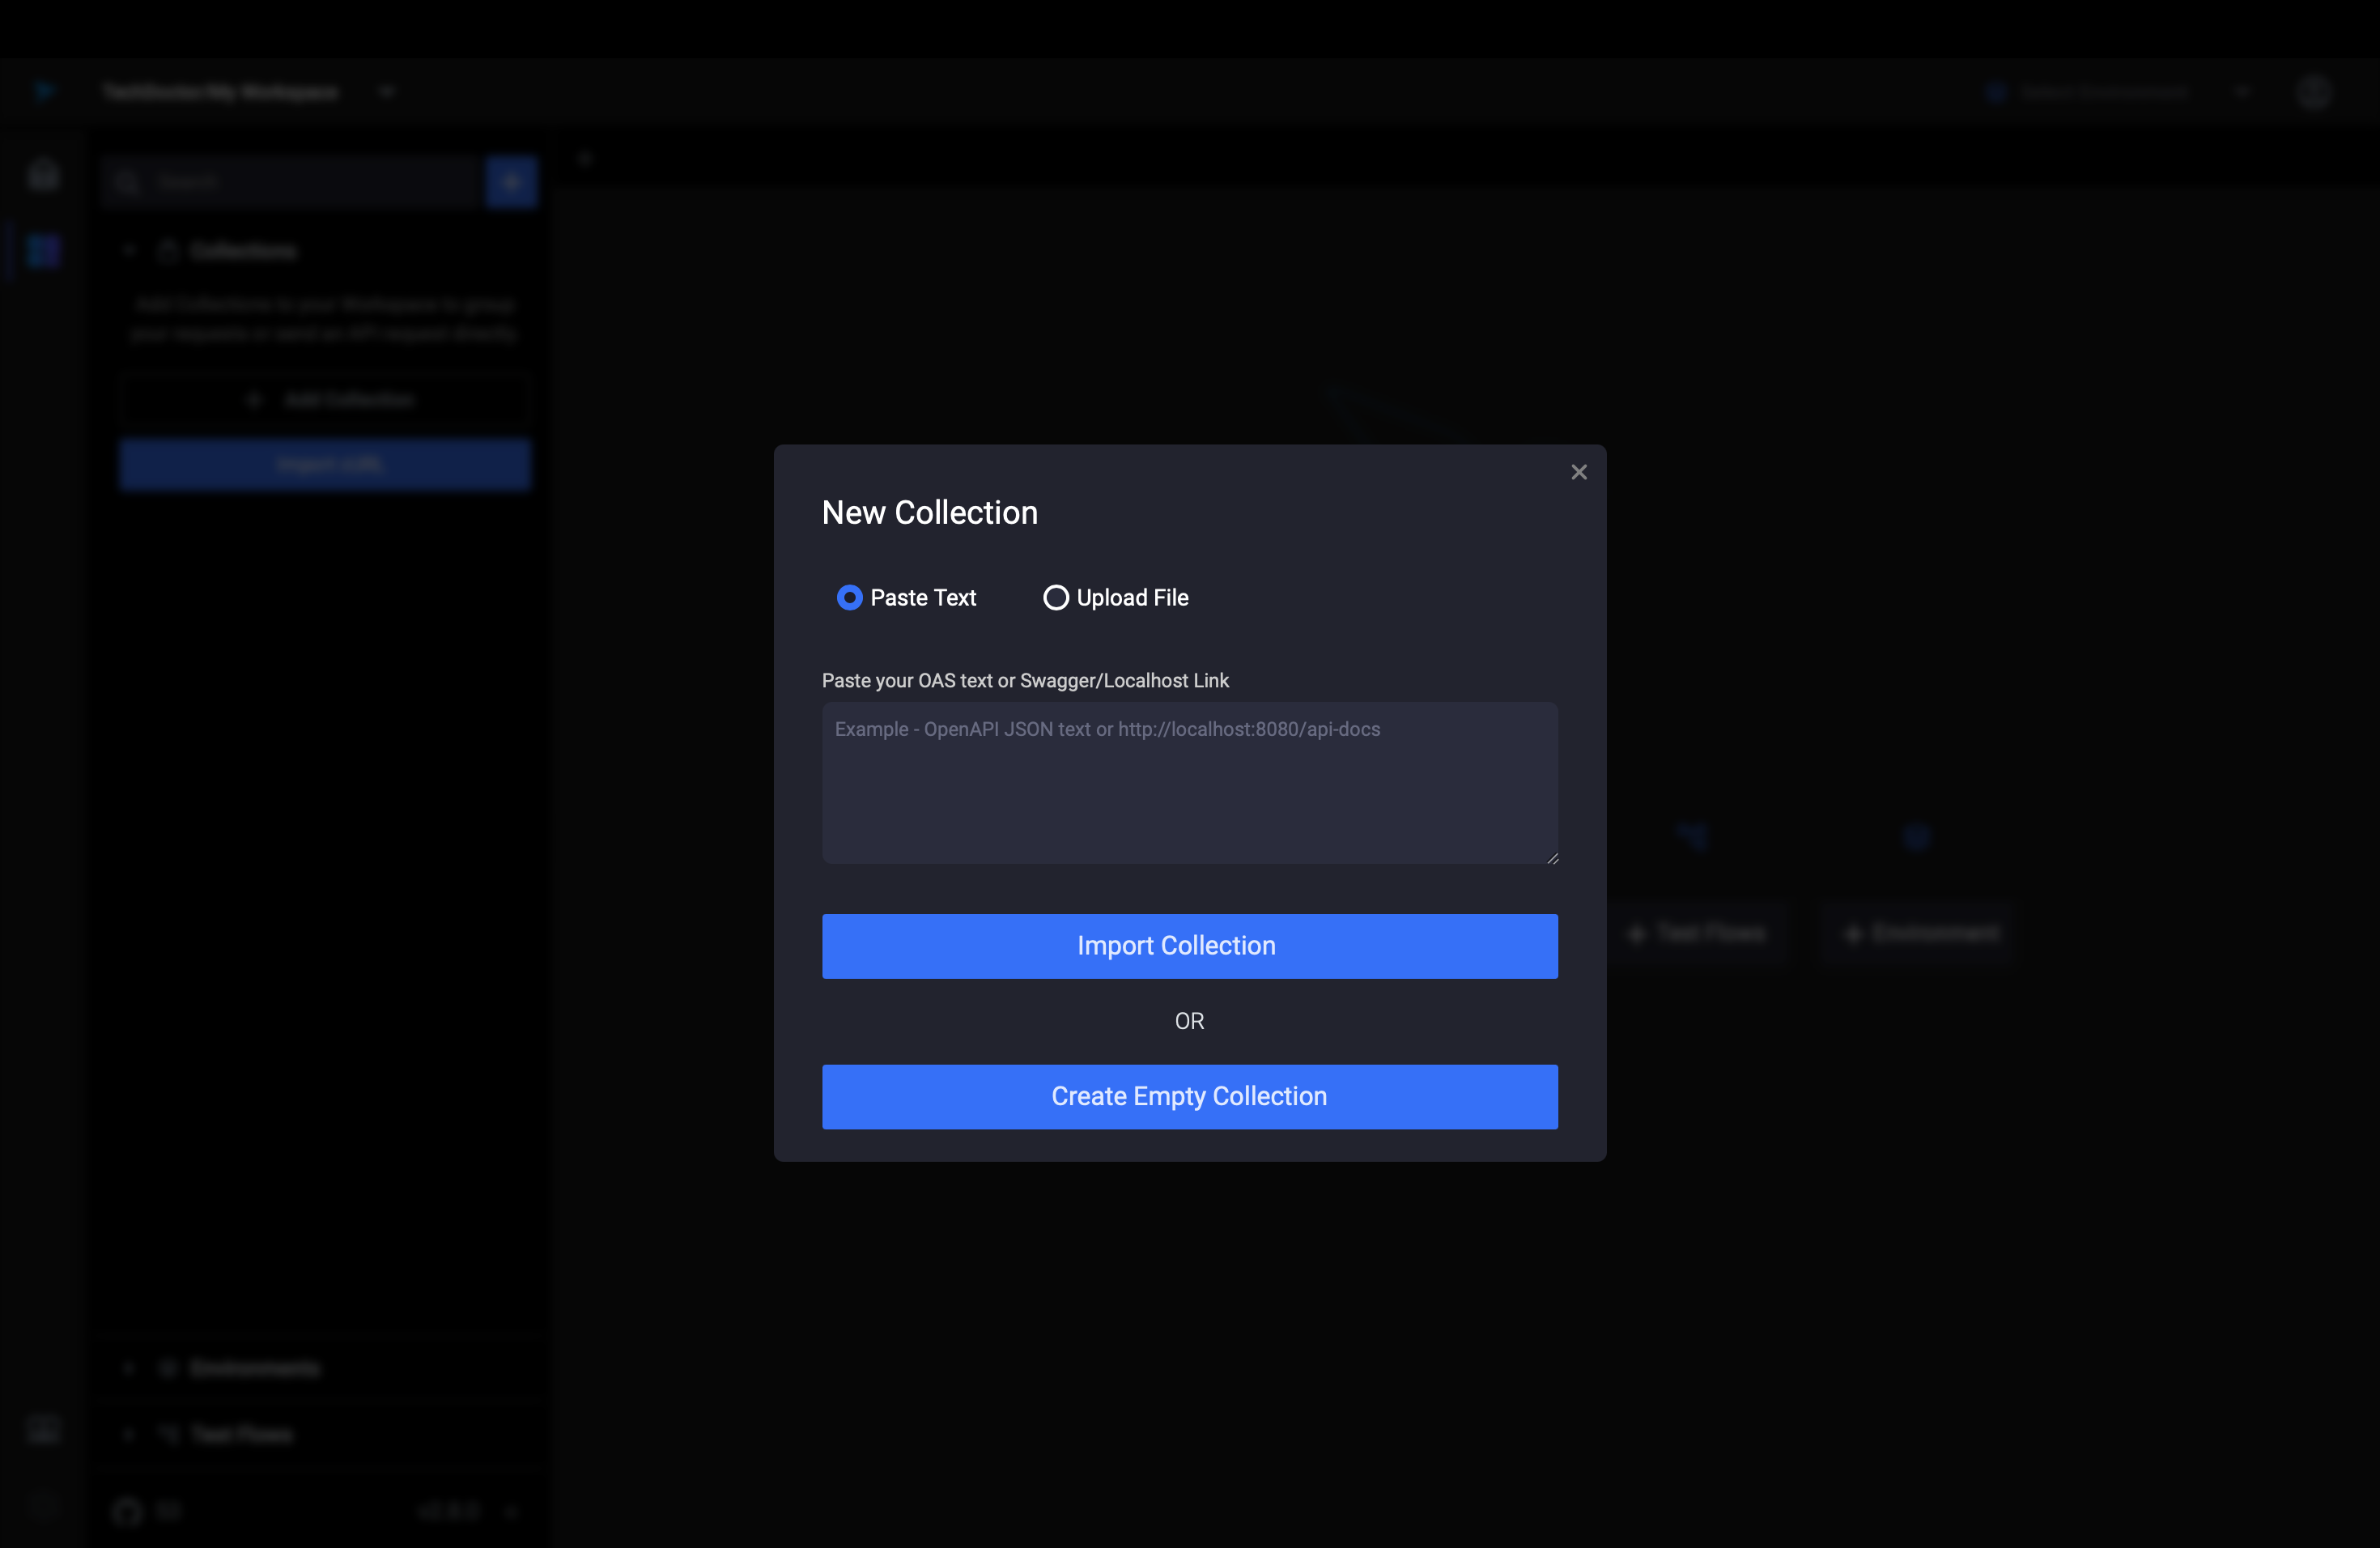
Task: Collapse the Collections tree section
Action: coord(129,251)
